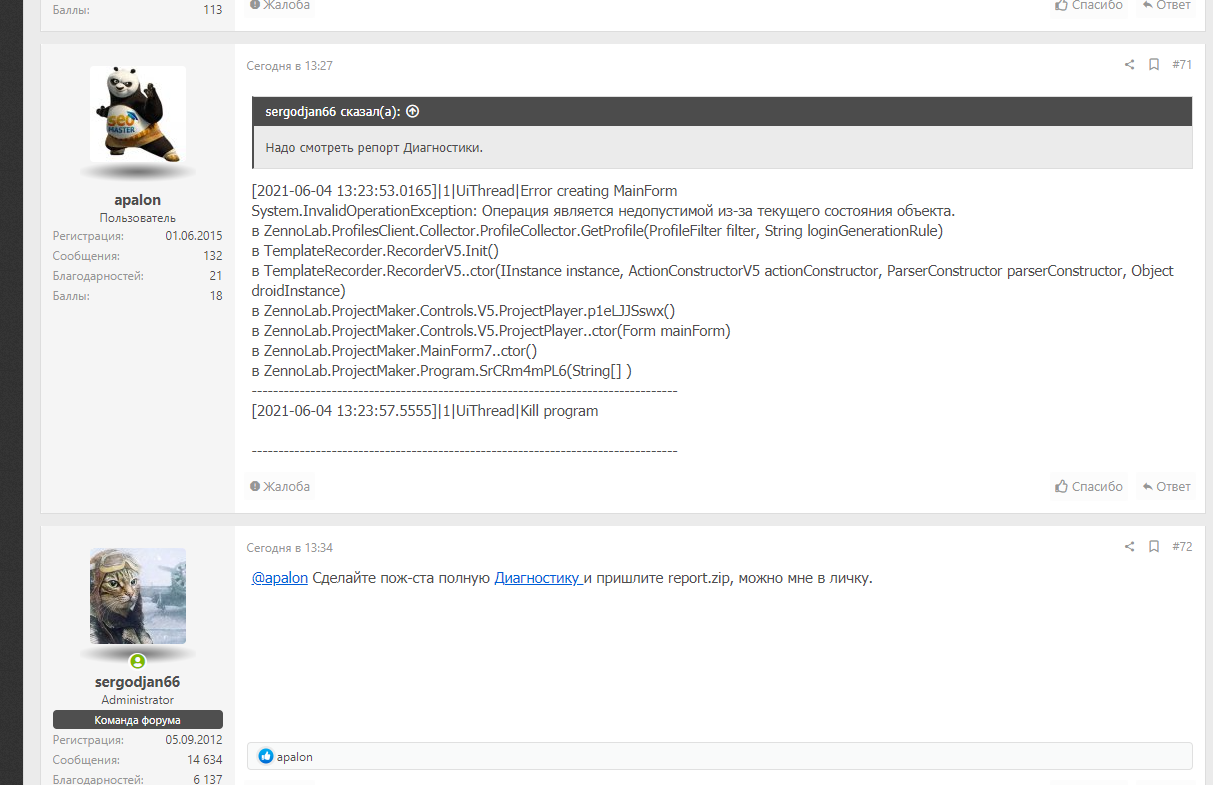
Task: Open the @apalon mention link
Action: [x=280, y=578]
